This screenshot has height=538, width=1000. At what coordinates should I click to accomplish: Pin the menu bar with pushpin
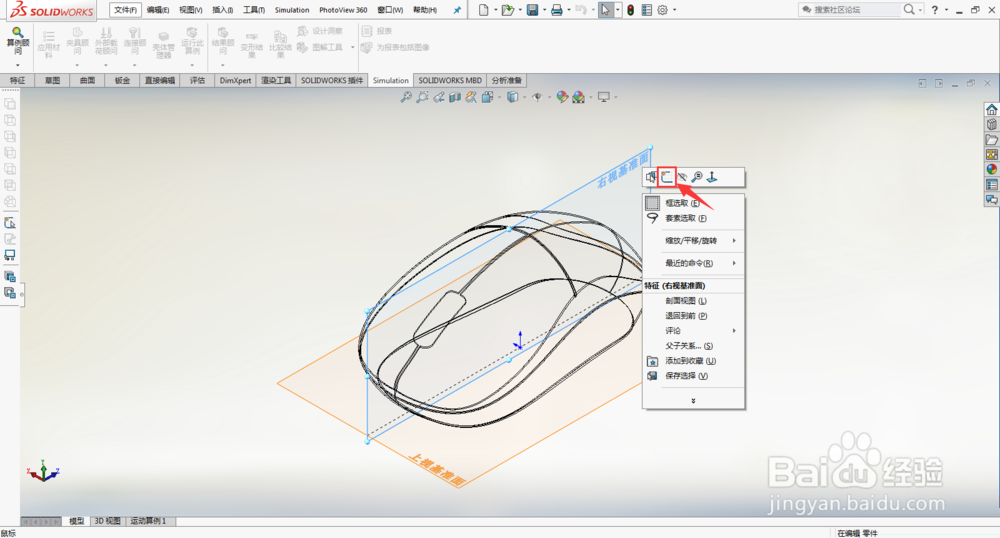[457, 10]
